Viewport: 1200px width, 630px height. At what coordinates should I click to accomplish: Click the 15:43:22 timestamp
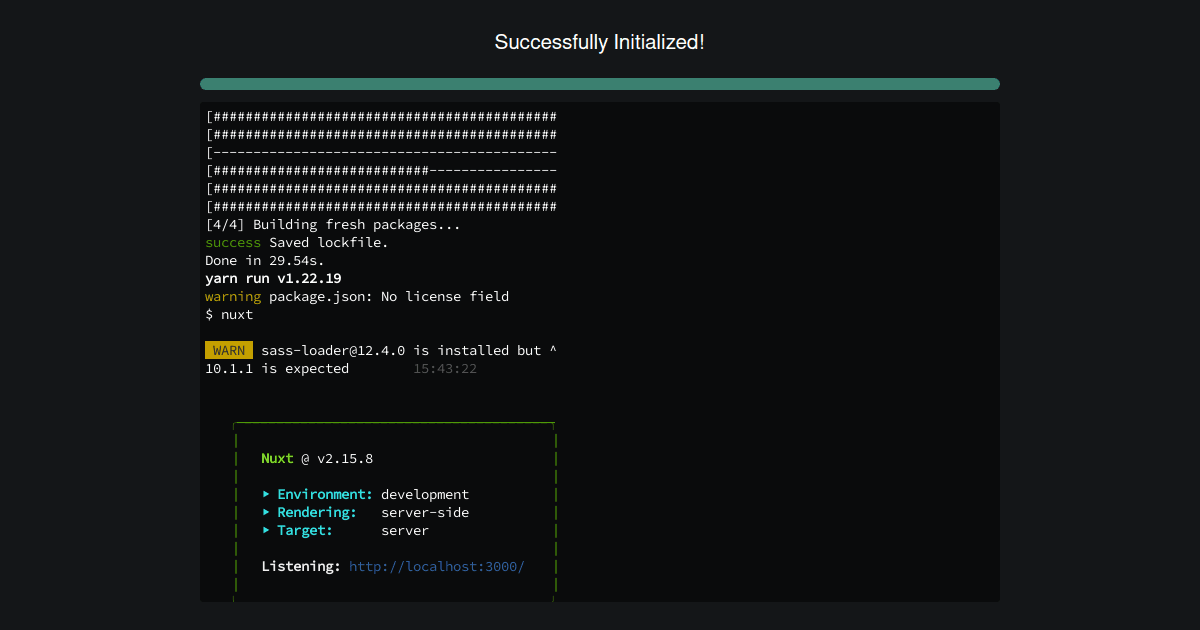pyautogui.click(x=445, y=368)
